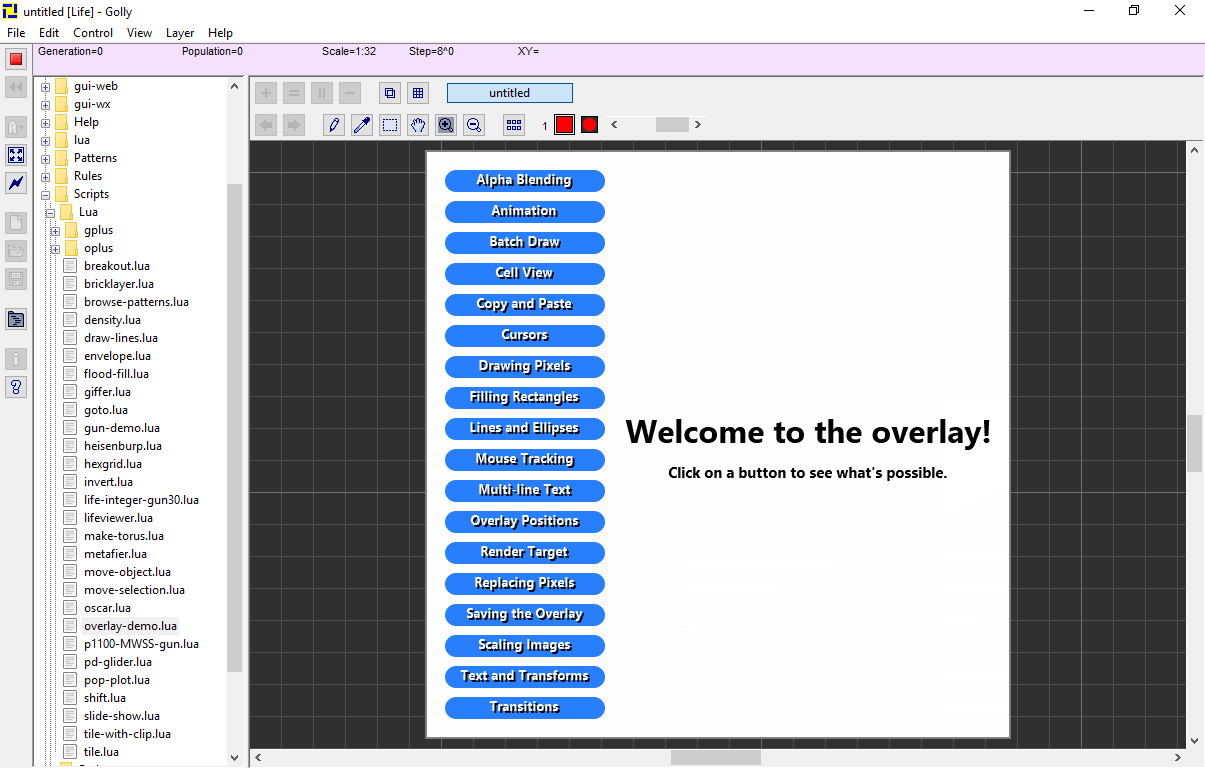Click the Render Target button
The width and height of the screenshot is (1205, 768).
coord(525,553)
